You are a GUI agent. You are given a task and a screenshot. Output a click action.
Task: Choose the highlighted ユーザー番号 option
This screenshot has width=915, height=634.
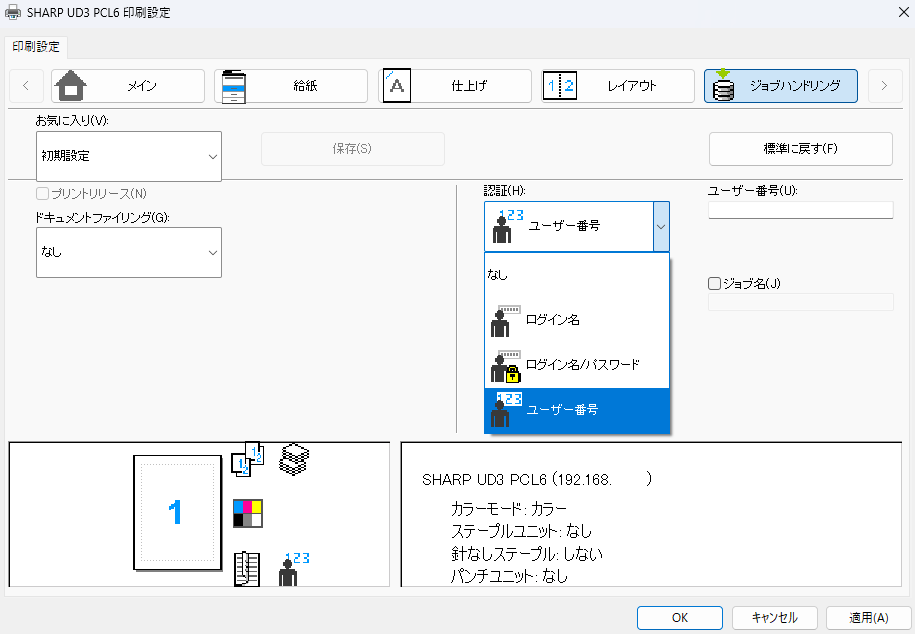coord(577,410)
